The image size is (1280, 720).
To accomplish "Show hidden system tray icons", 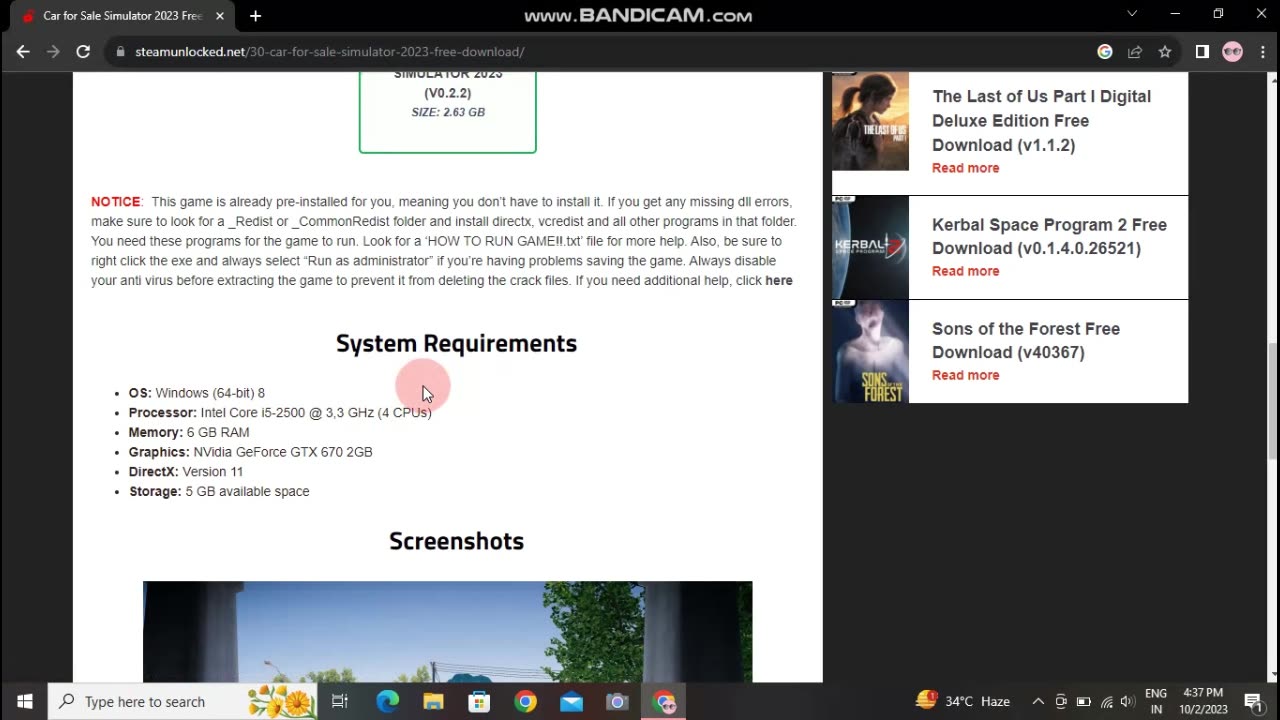I will pyautogui.click(x=1038, y=701).
